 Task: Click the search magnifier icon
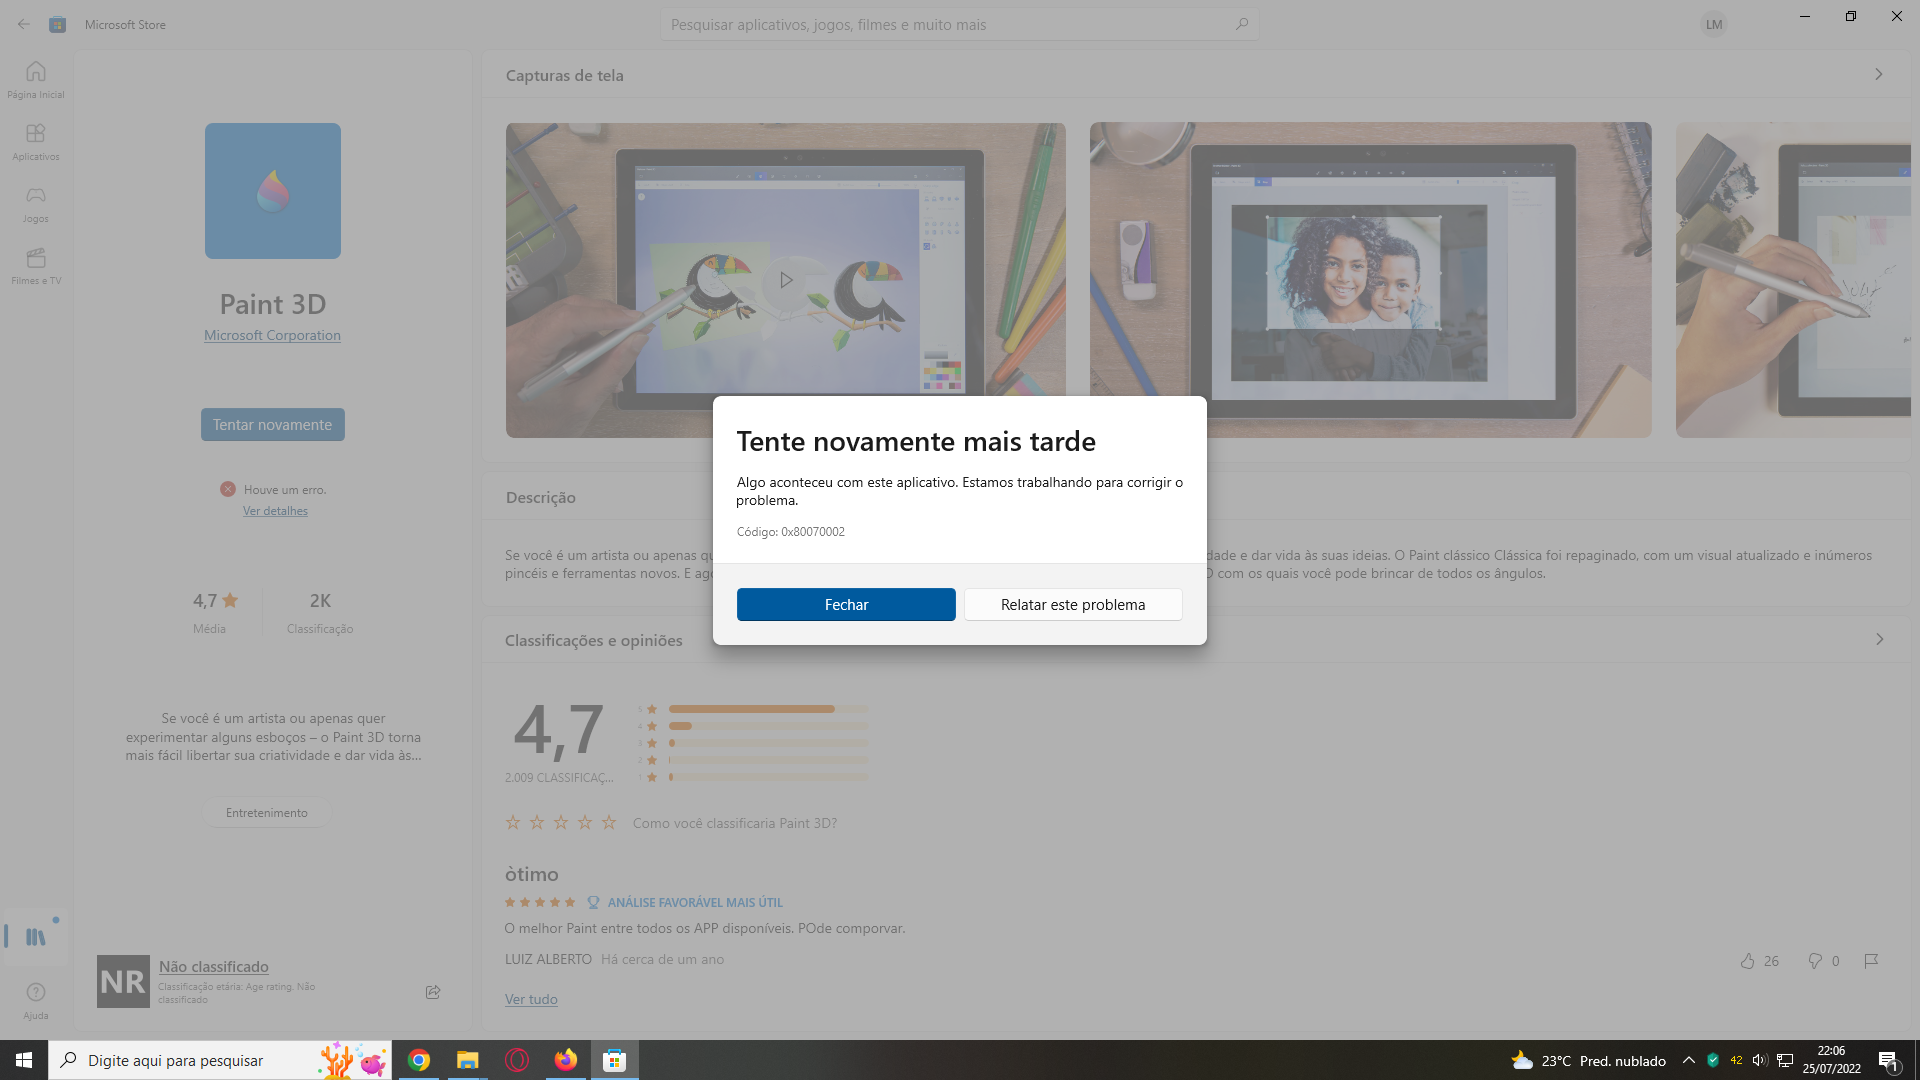coord(1242,24)
